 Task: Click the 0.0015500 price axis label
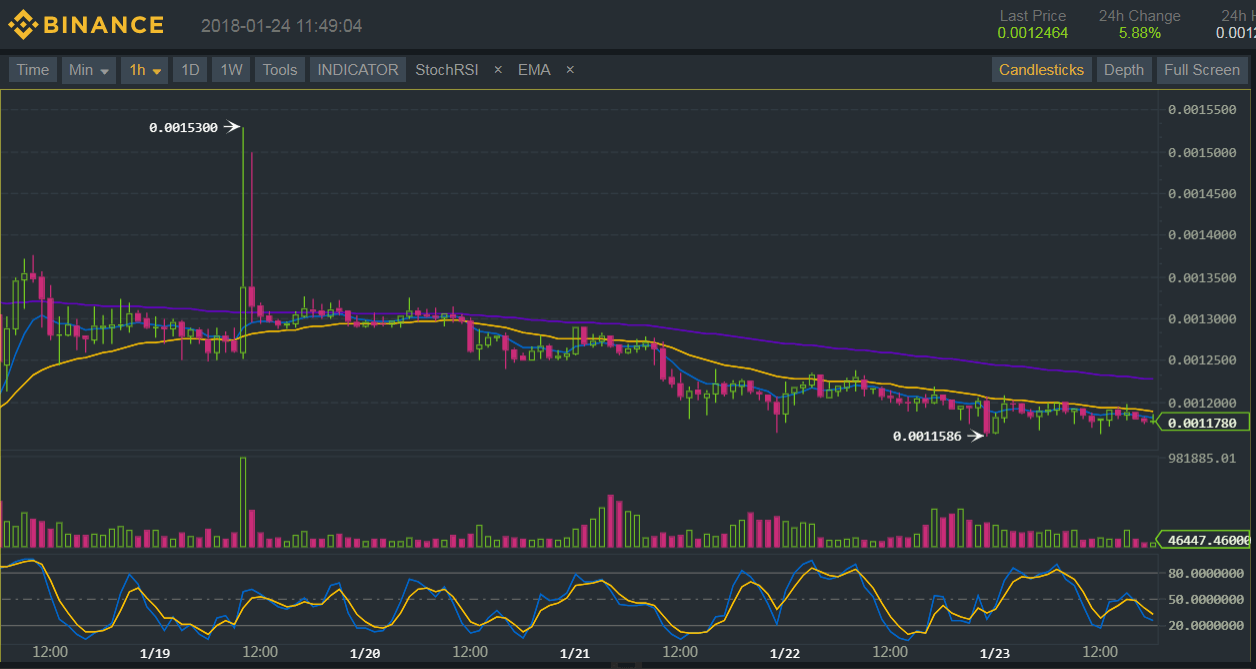click(x=1203, y=109)
